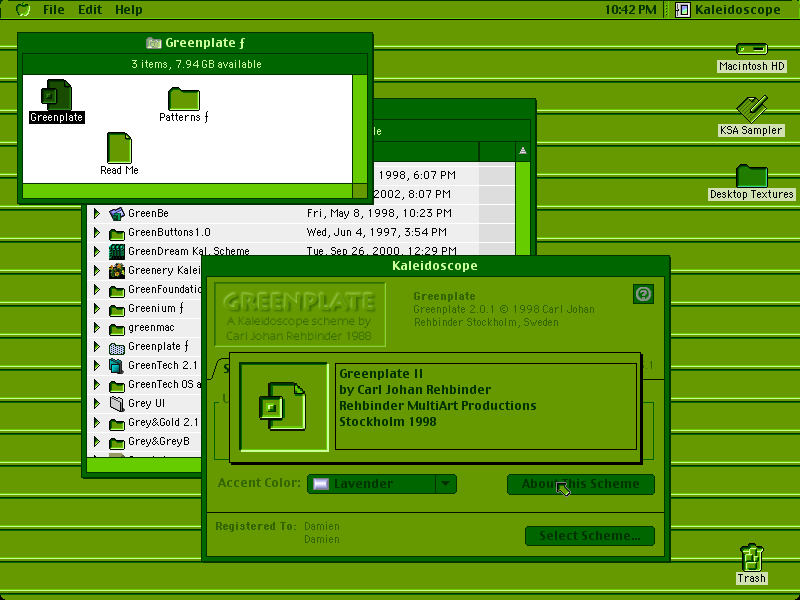Click the "Fri, May 8, 1998, 10:23 PM" date
The height and width of the screenshot is (600, 800).
[x=379, y=213]
